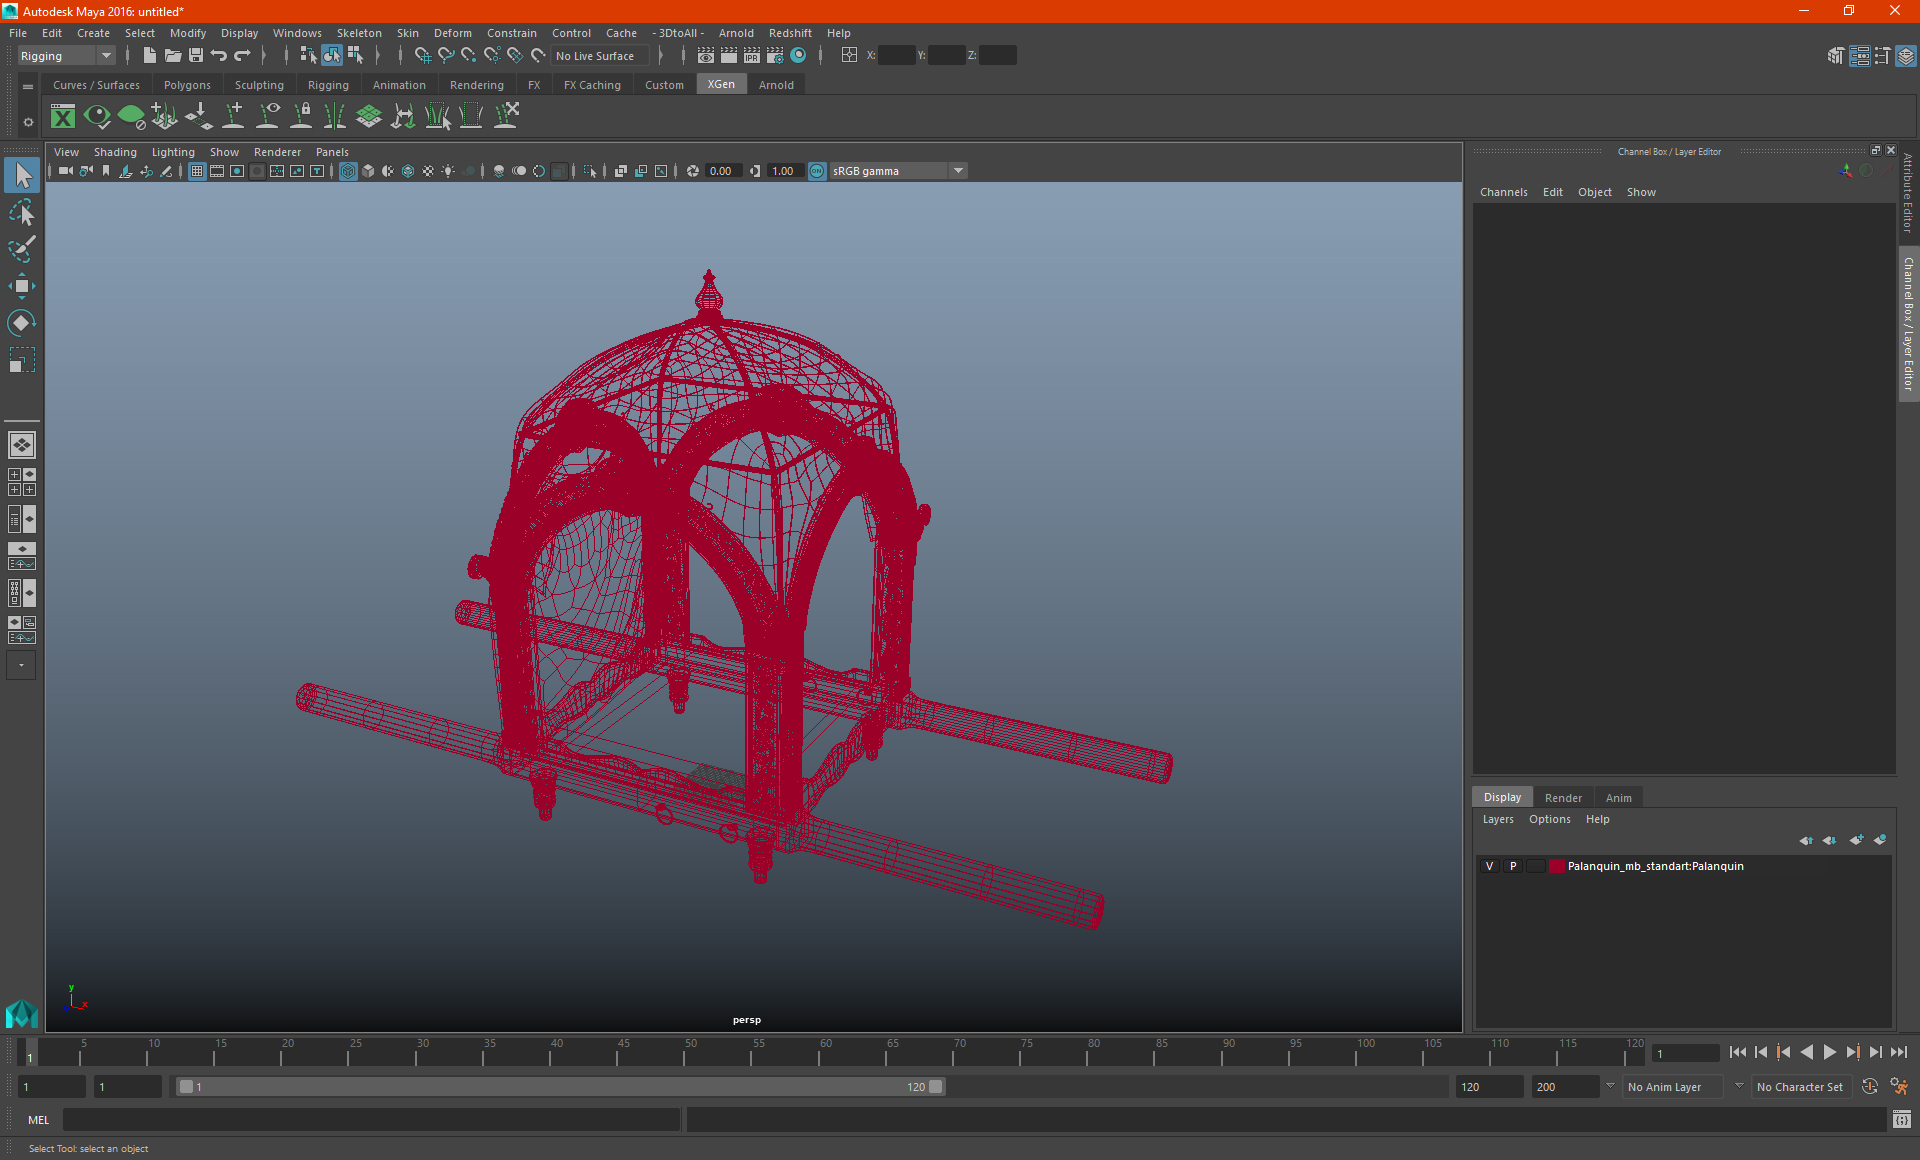Image resolution: width=1920 pixels, height=1160 pixels.
Task: Open viewport Shading menu
Action: 115,152
